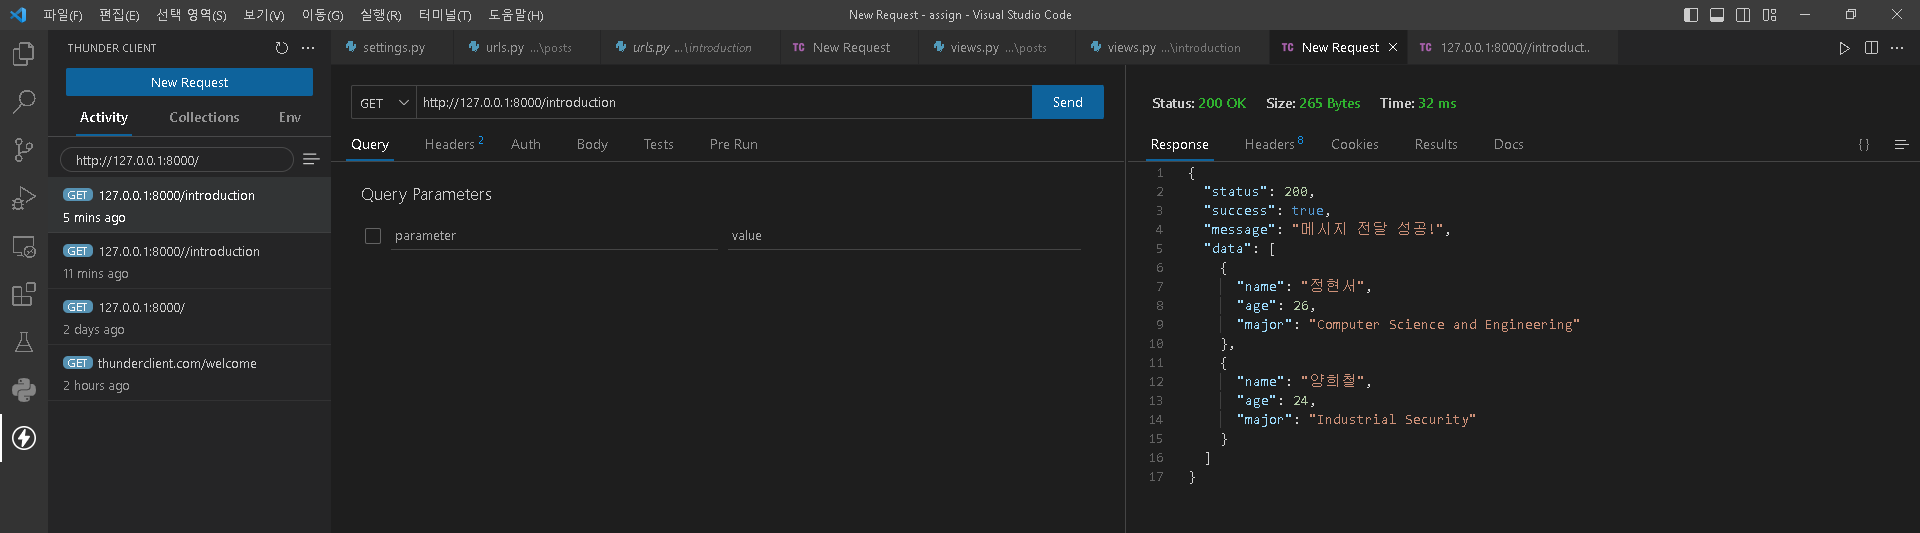The width and height of the screenshot is (1920, 533).
Task: Toggle bottom panel layout icon
Action: pos(1717,15)
